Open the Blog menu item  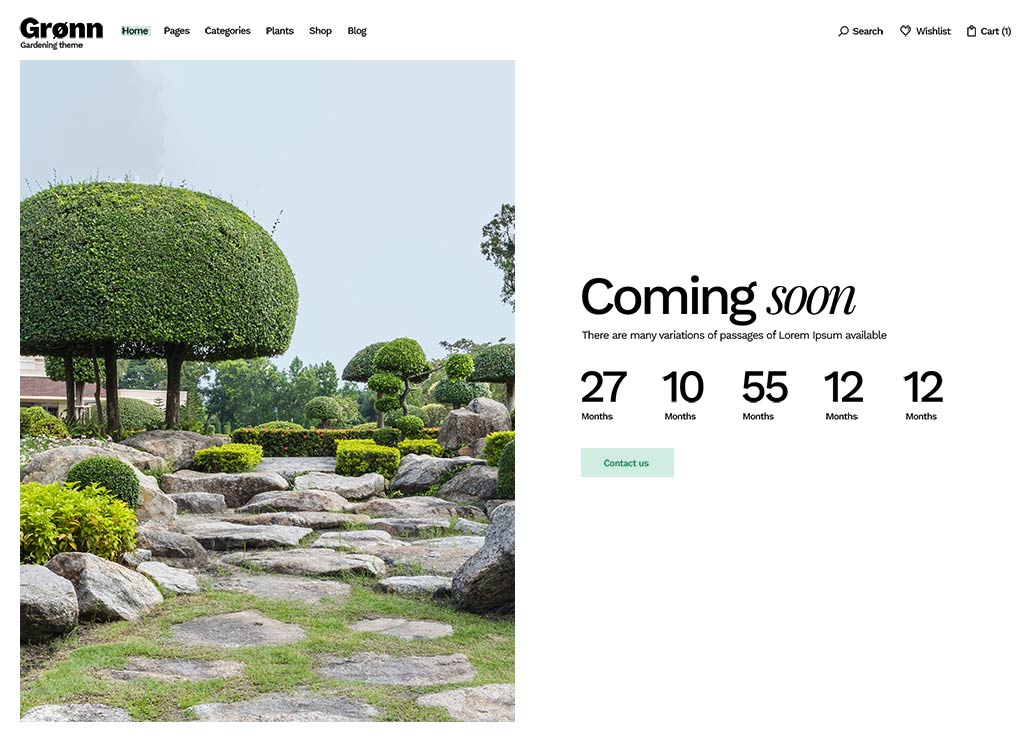tap(357, 31)
